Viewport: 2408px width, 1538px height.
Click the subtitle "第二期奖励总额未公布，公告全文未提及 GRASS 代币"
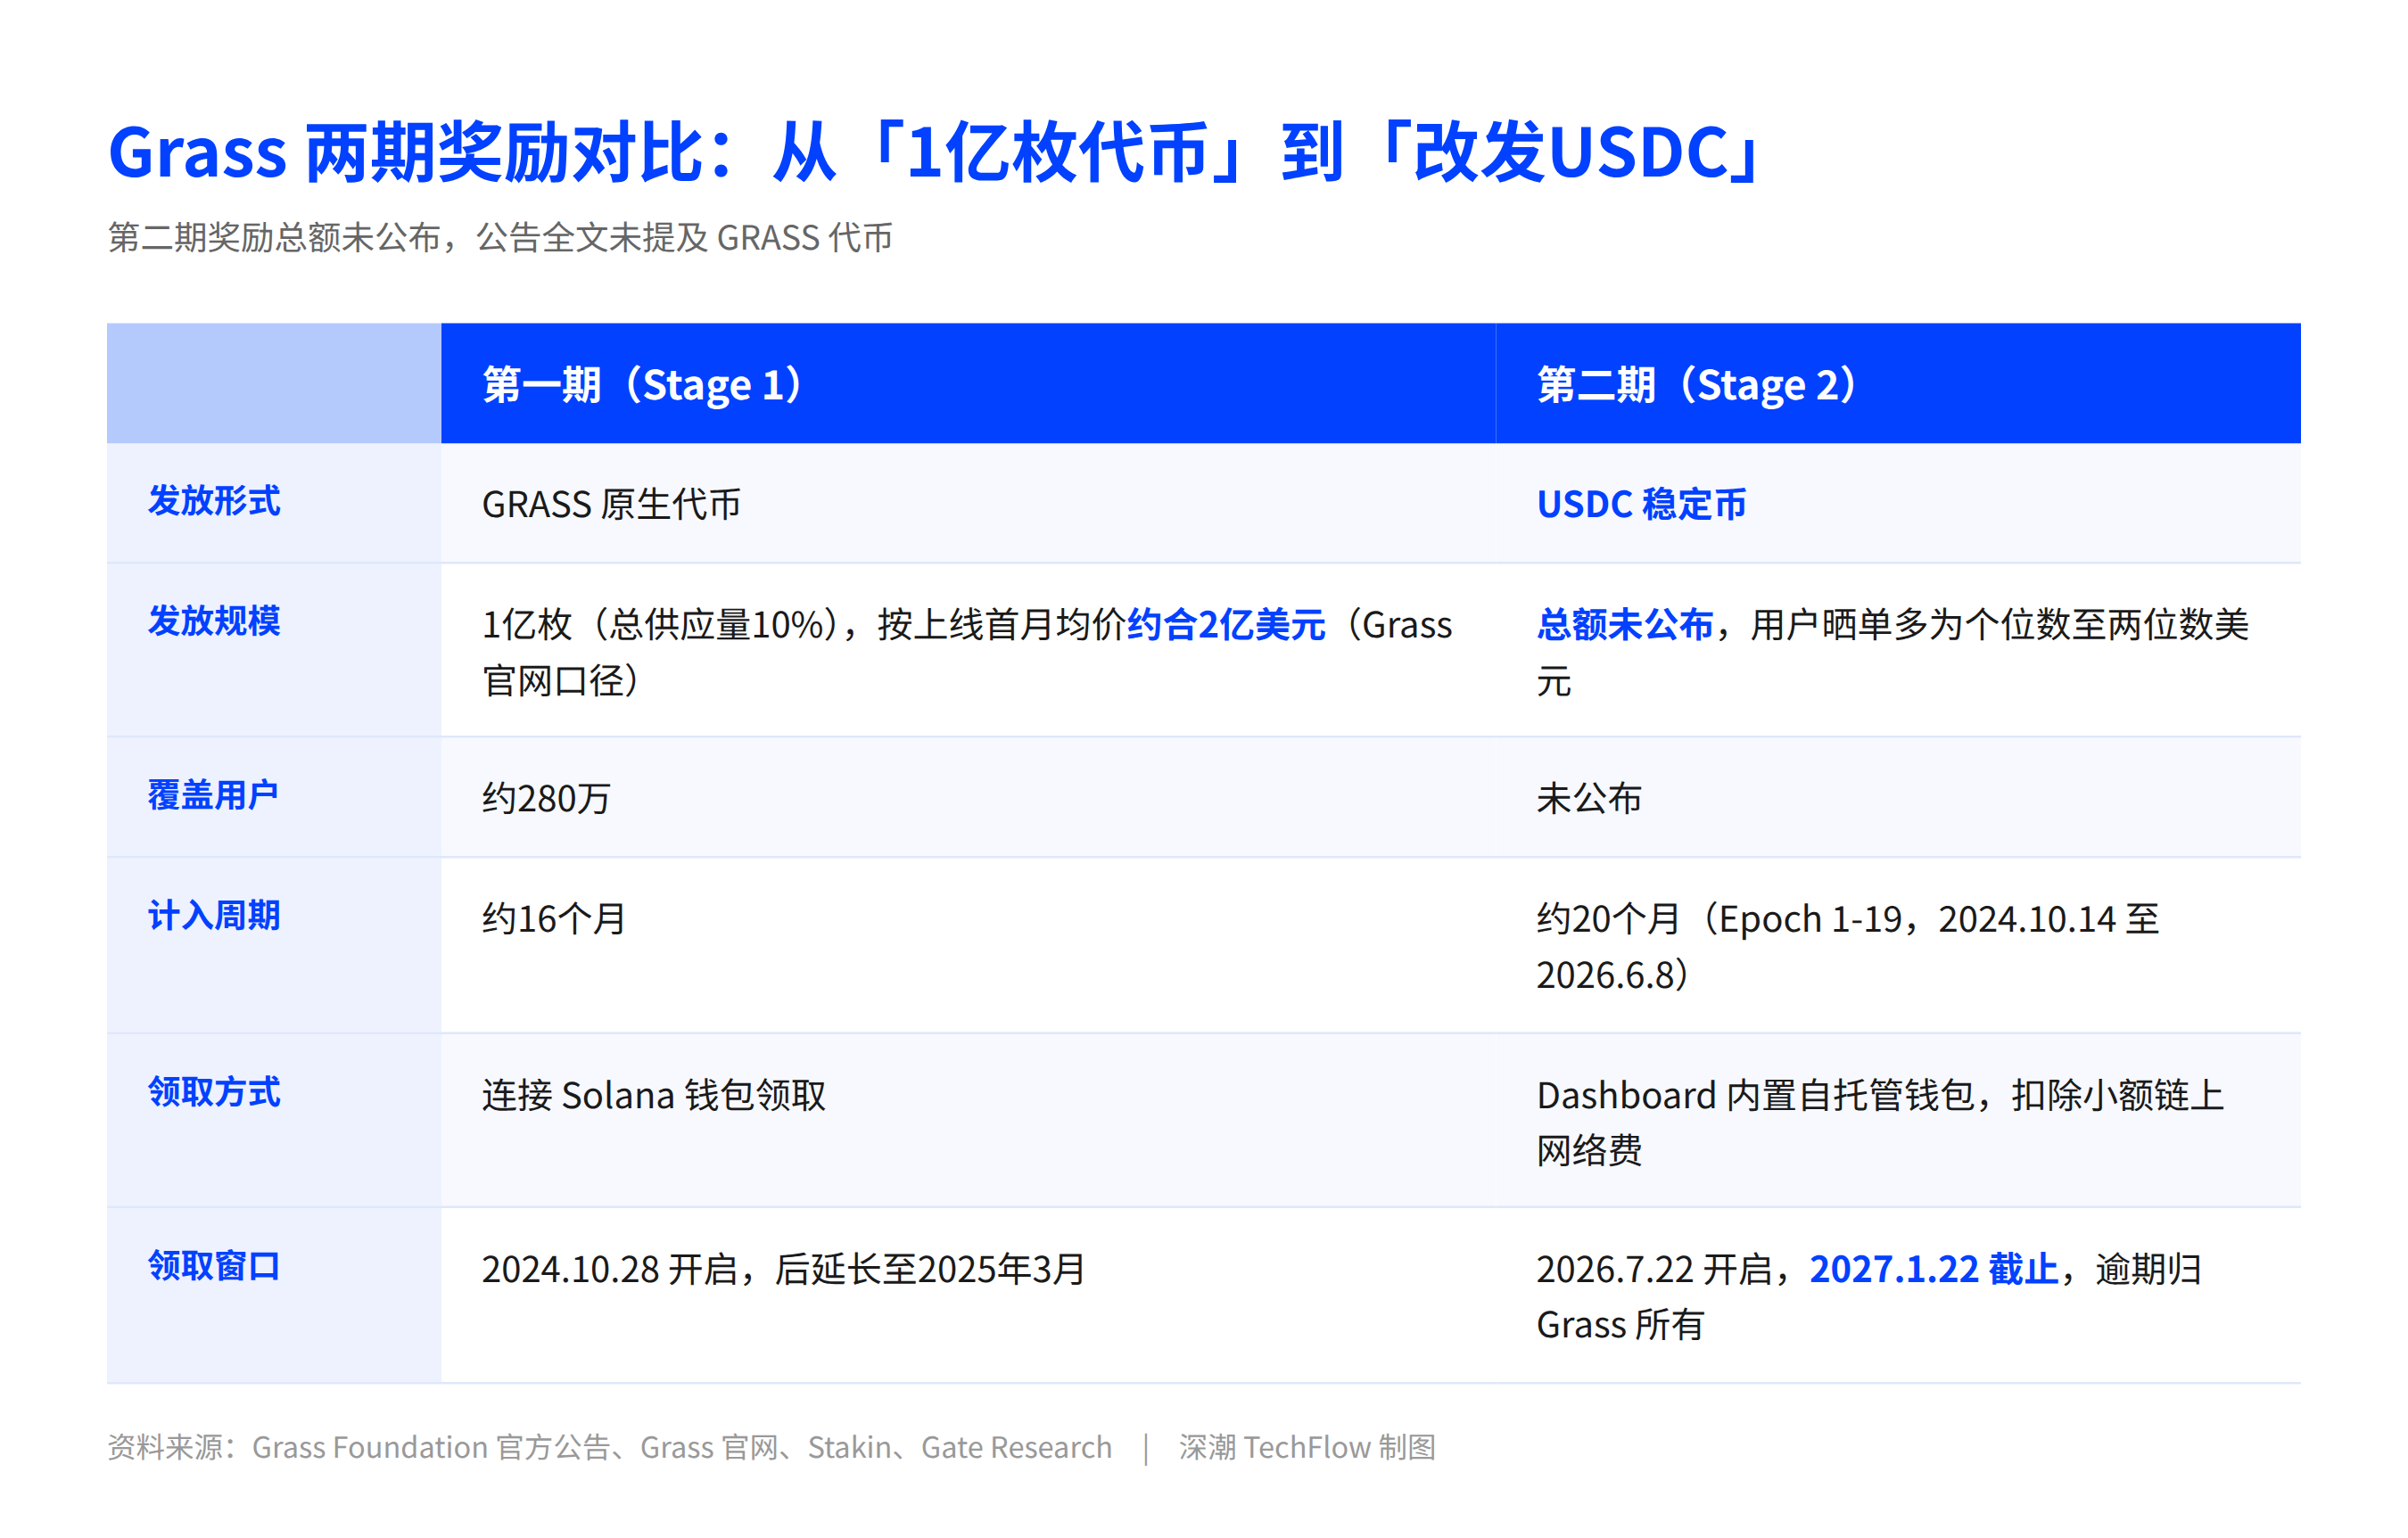[x=500, y=238]
